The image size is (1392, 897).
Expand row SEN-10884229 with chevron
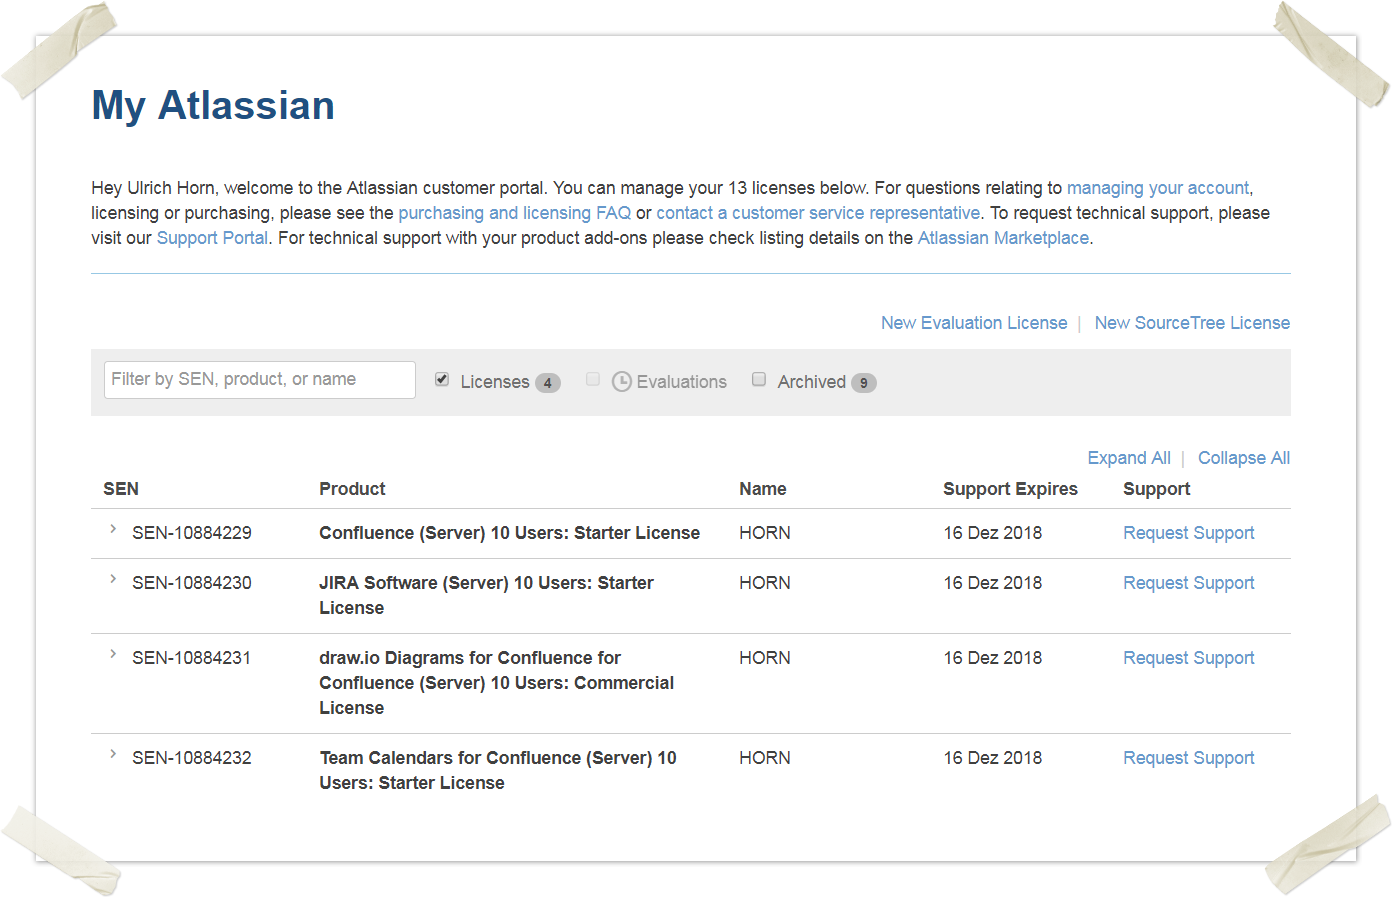pyautogui.click(x=113, y=530)
